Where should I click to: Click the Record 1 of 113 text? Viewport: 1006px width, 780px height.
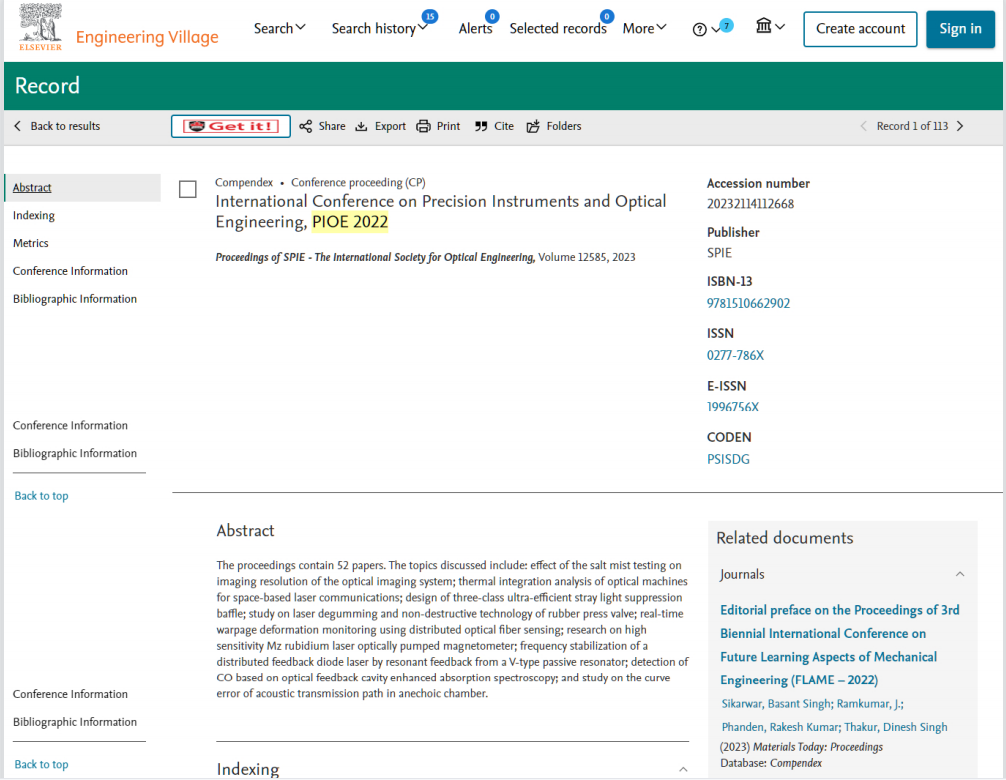[x=912, y=126]
